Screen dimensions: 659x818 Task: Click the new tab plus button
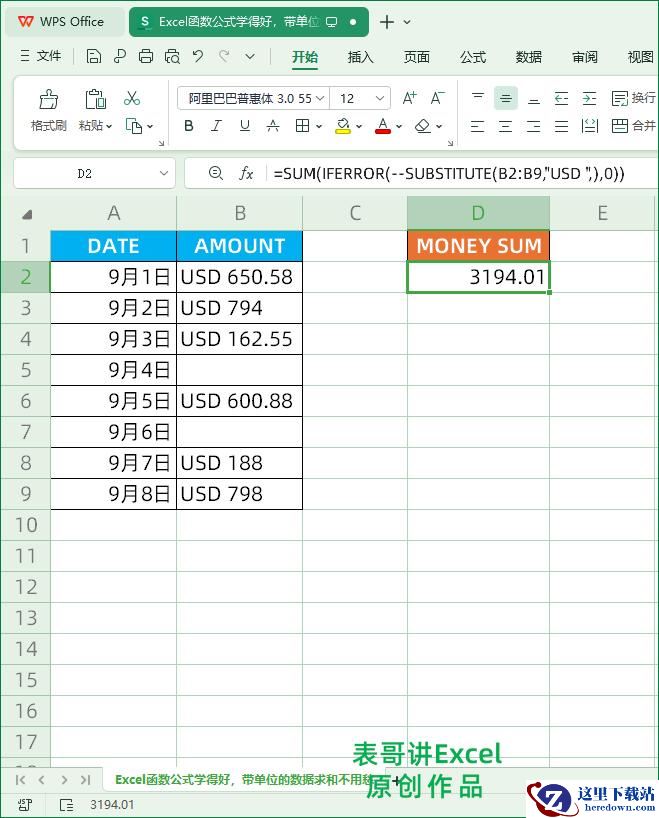coord(387,22)
